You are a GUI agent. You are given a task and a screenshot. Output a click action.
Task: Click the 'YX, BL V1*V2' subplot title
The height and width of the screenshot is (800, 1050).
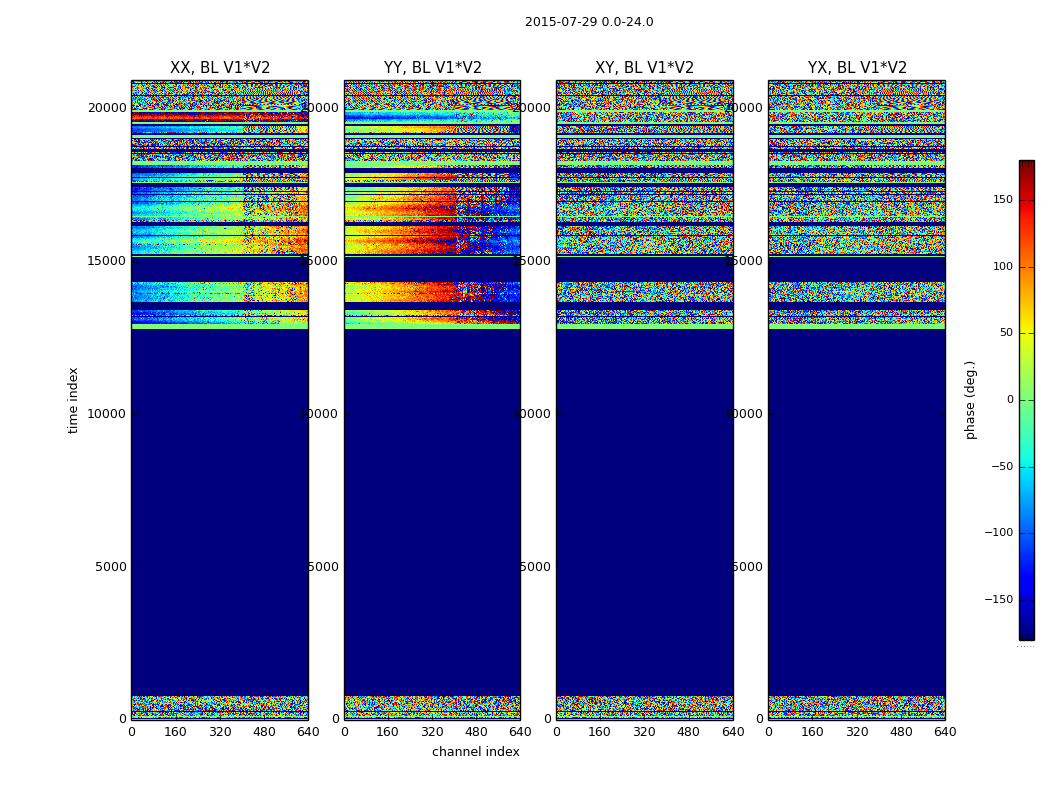click(x=857, y=68)
